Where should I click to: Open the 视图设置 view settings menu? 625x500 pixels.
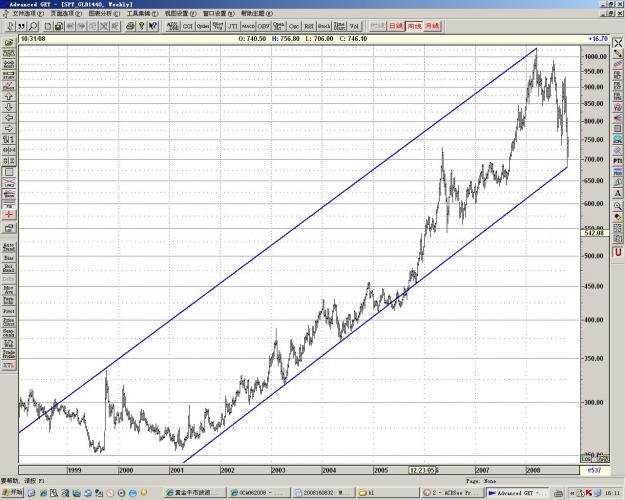pos(181,13)
